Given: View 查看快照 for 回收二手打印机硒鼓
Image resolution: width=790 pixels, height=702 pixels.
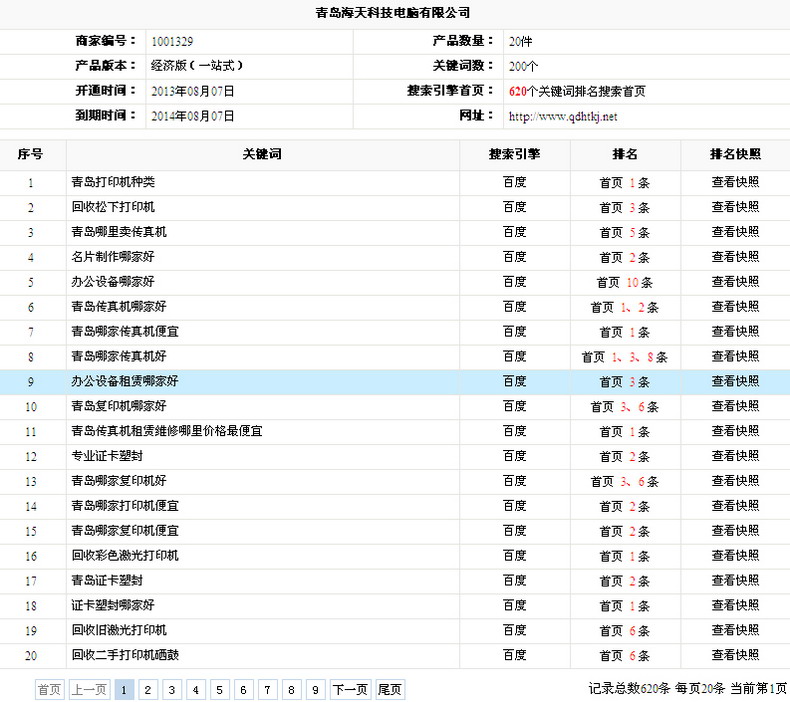Looking at the screenshot, I should (735, 656).
